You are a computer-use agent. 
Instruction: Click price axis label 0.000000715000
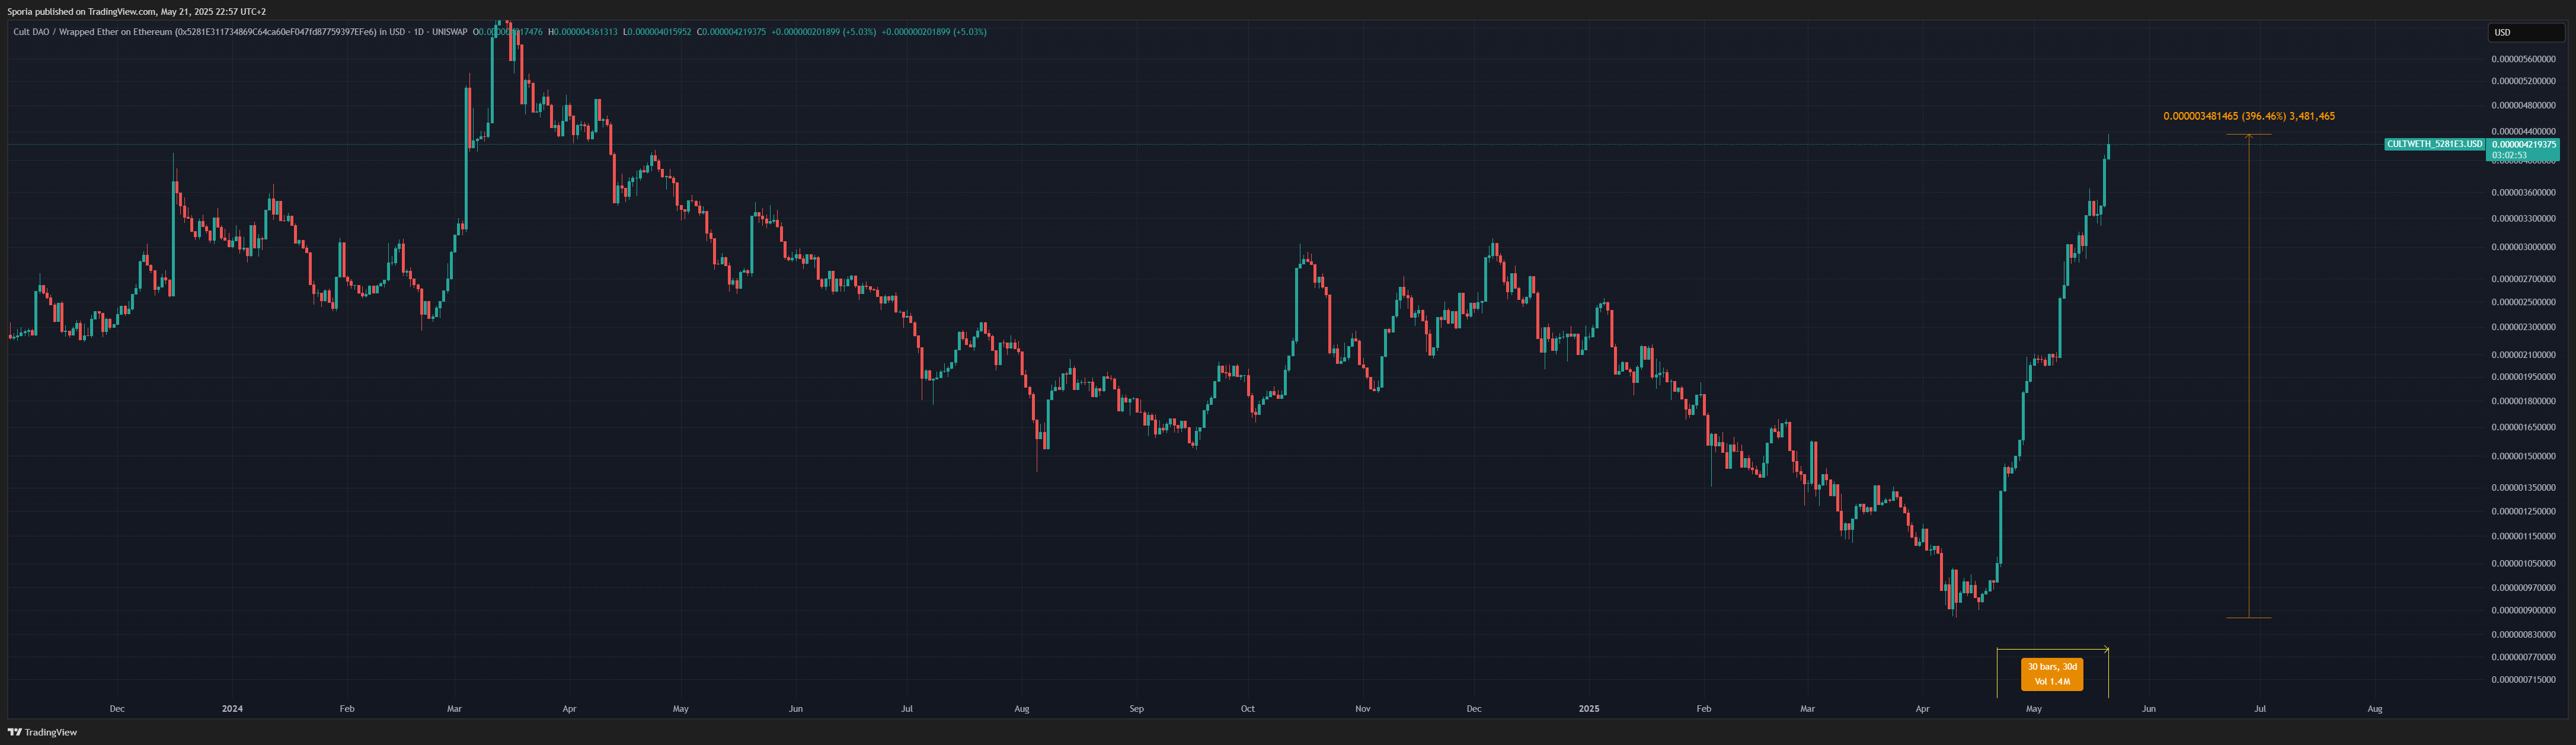click(2523, 680)
